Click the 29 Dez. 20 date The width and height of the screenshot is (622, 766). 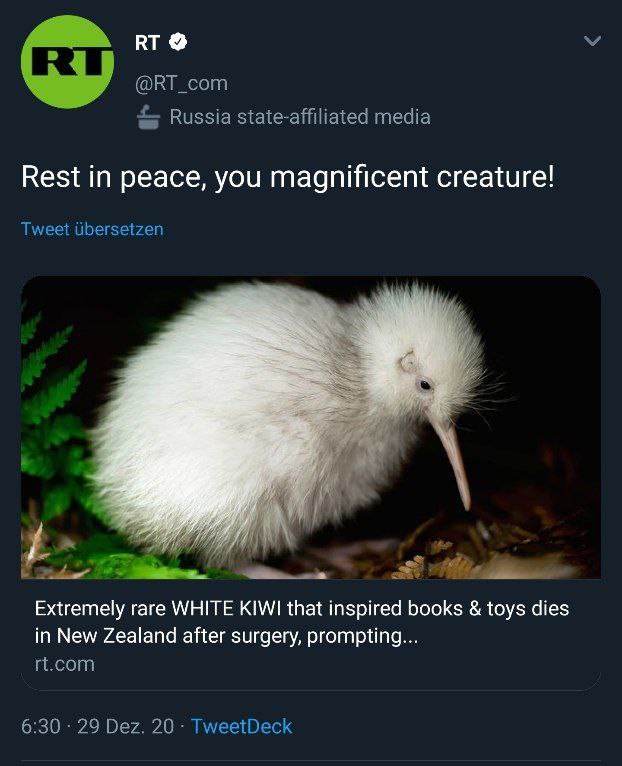click(x=126, y=726)
